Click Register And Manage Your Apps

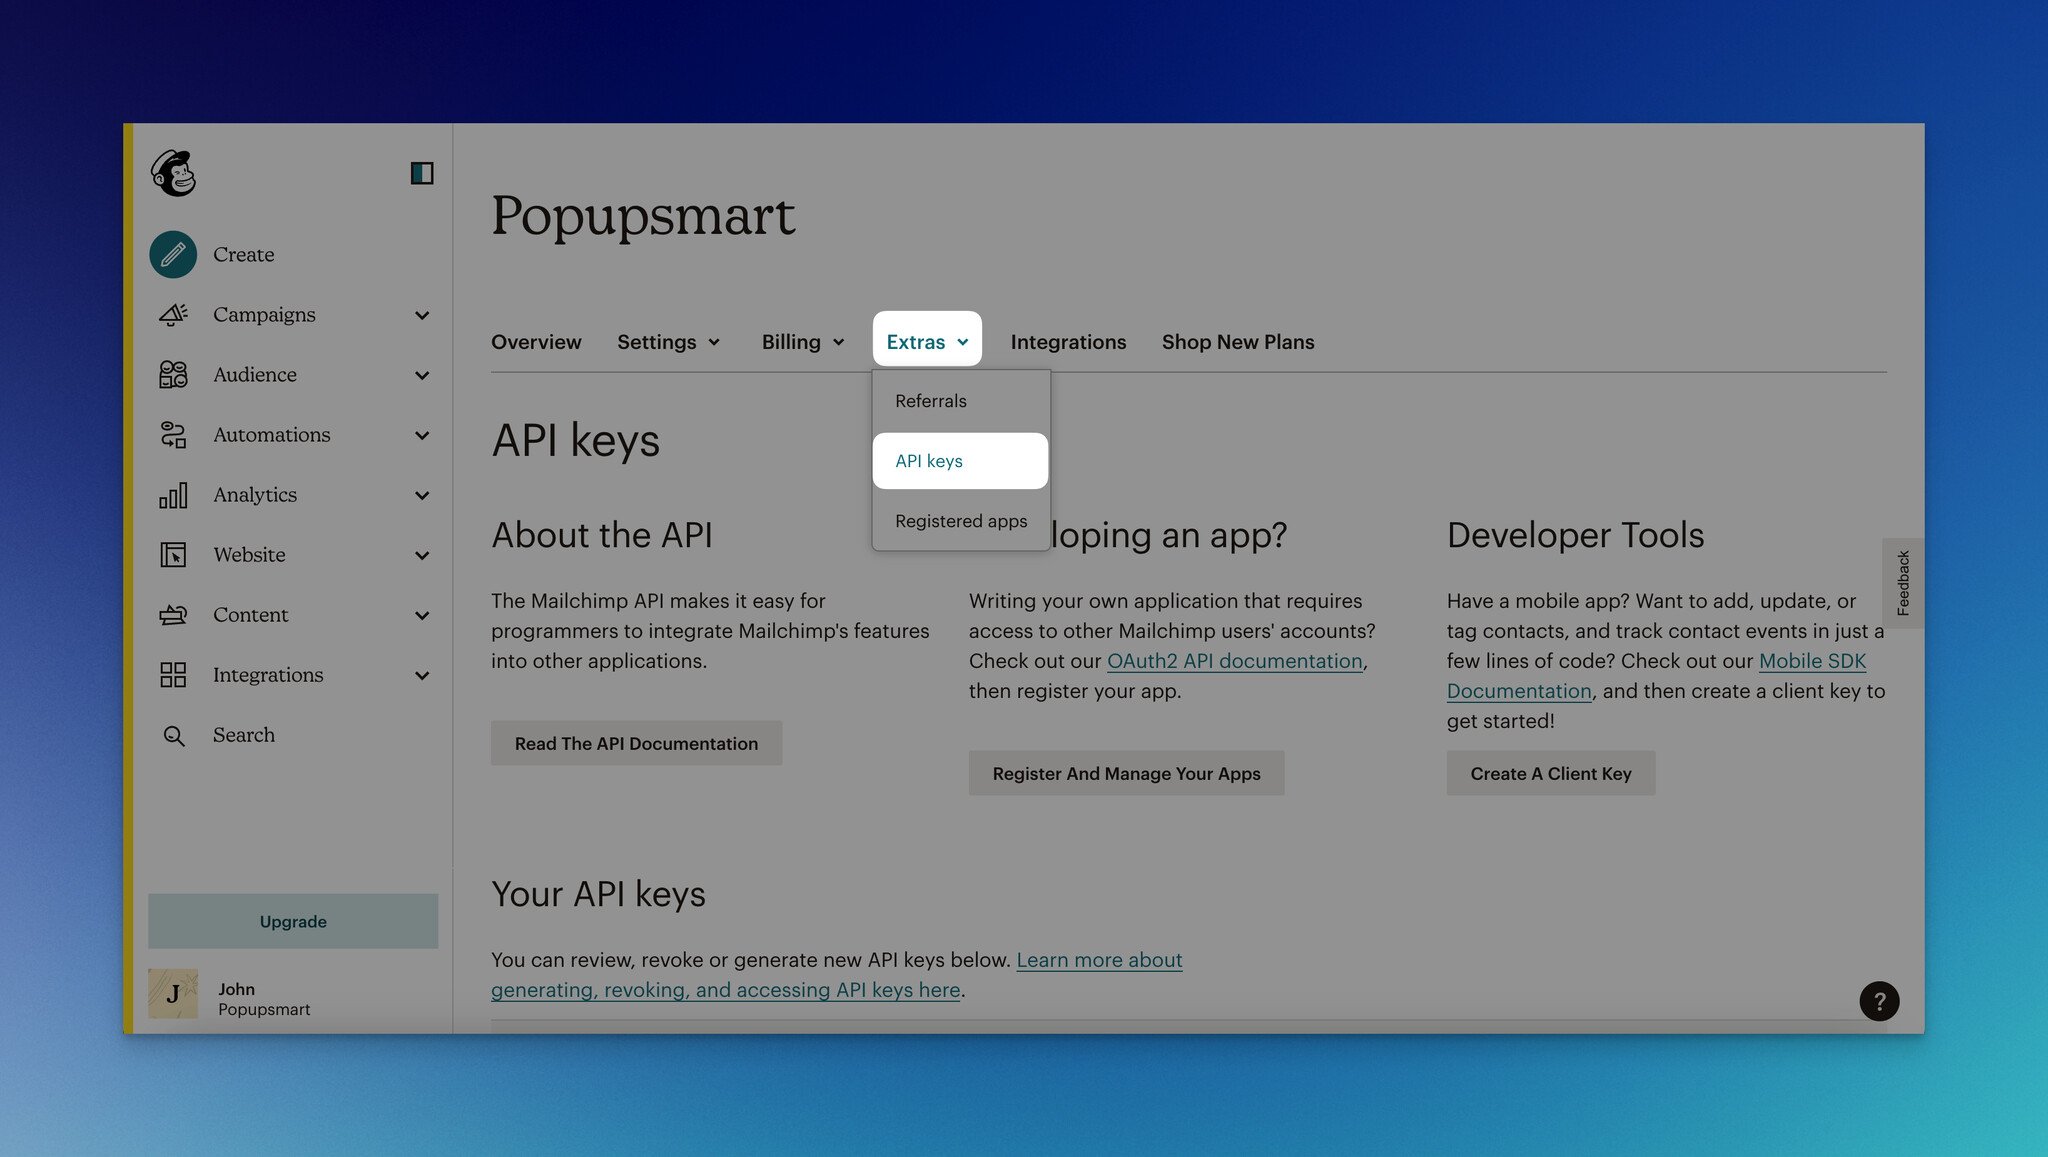pos(1127,772)
